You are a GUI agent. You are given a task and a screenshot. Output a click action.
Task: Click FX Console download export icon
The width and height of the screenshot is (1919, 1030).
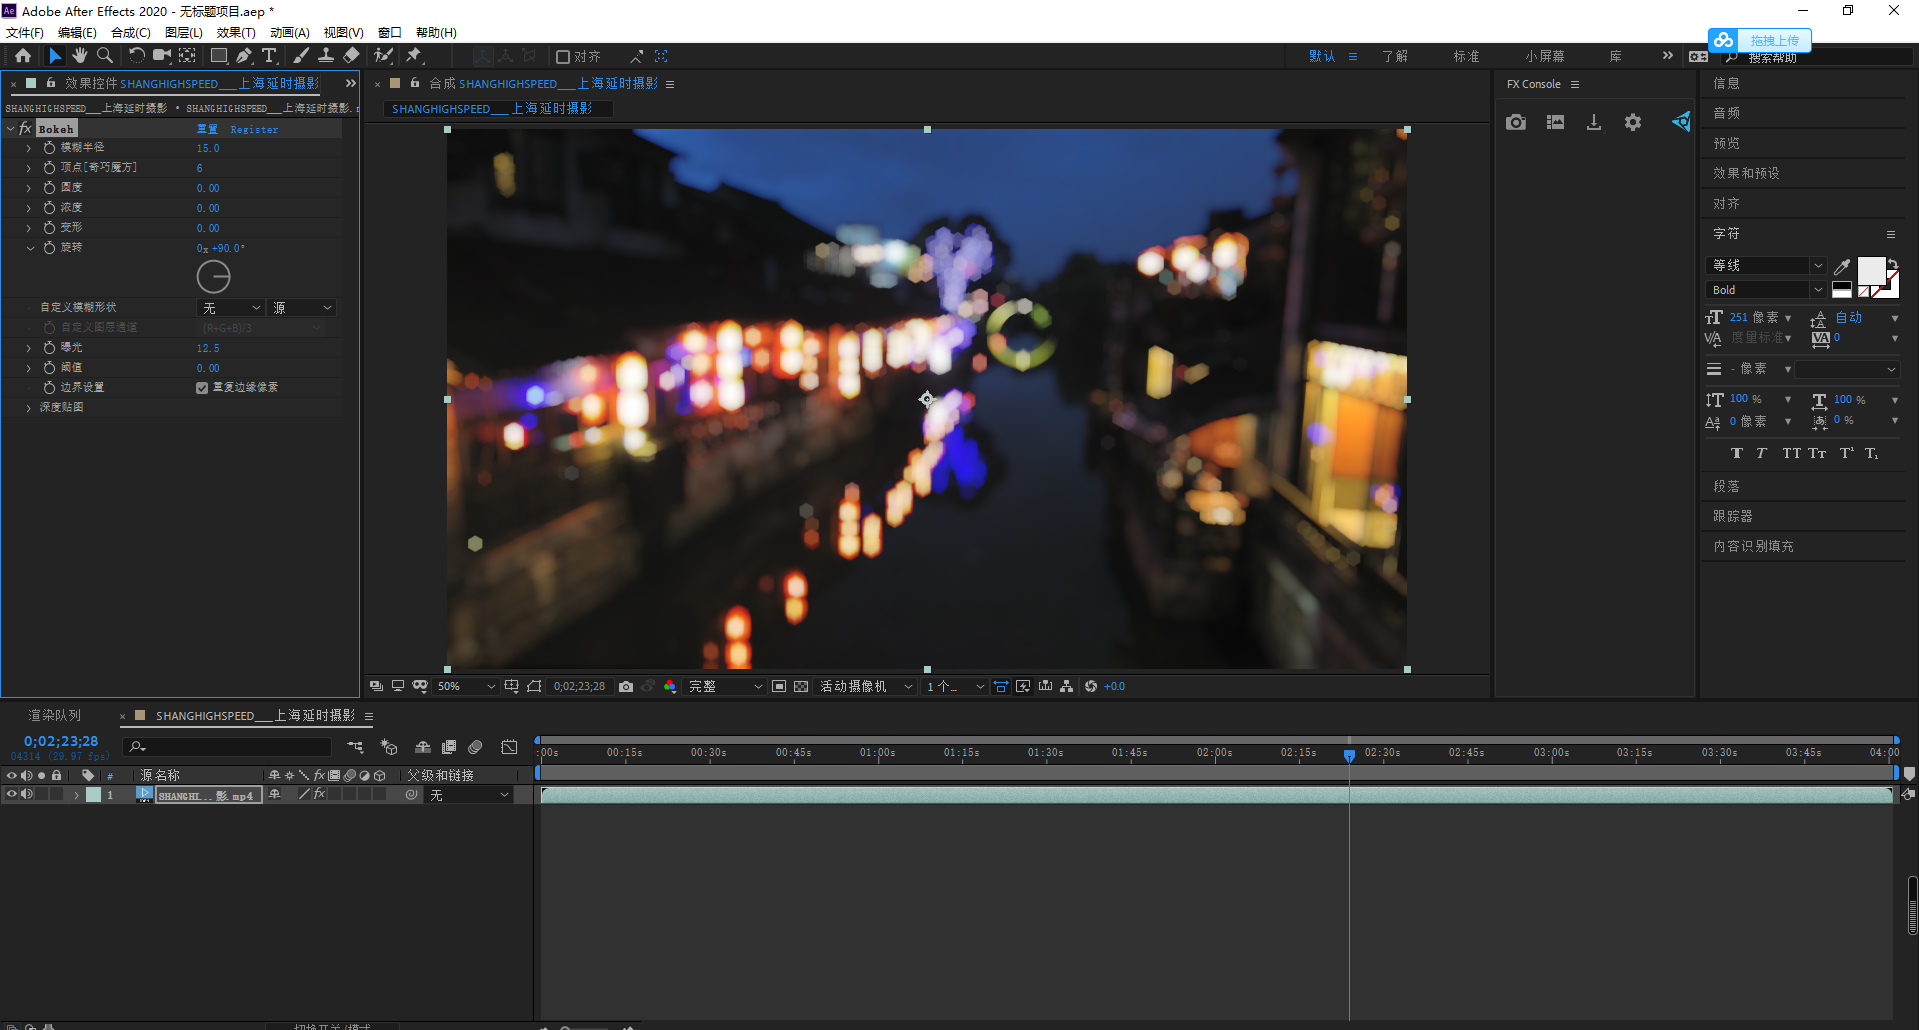click(1594, 122)
